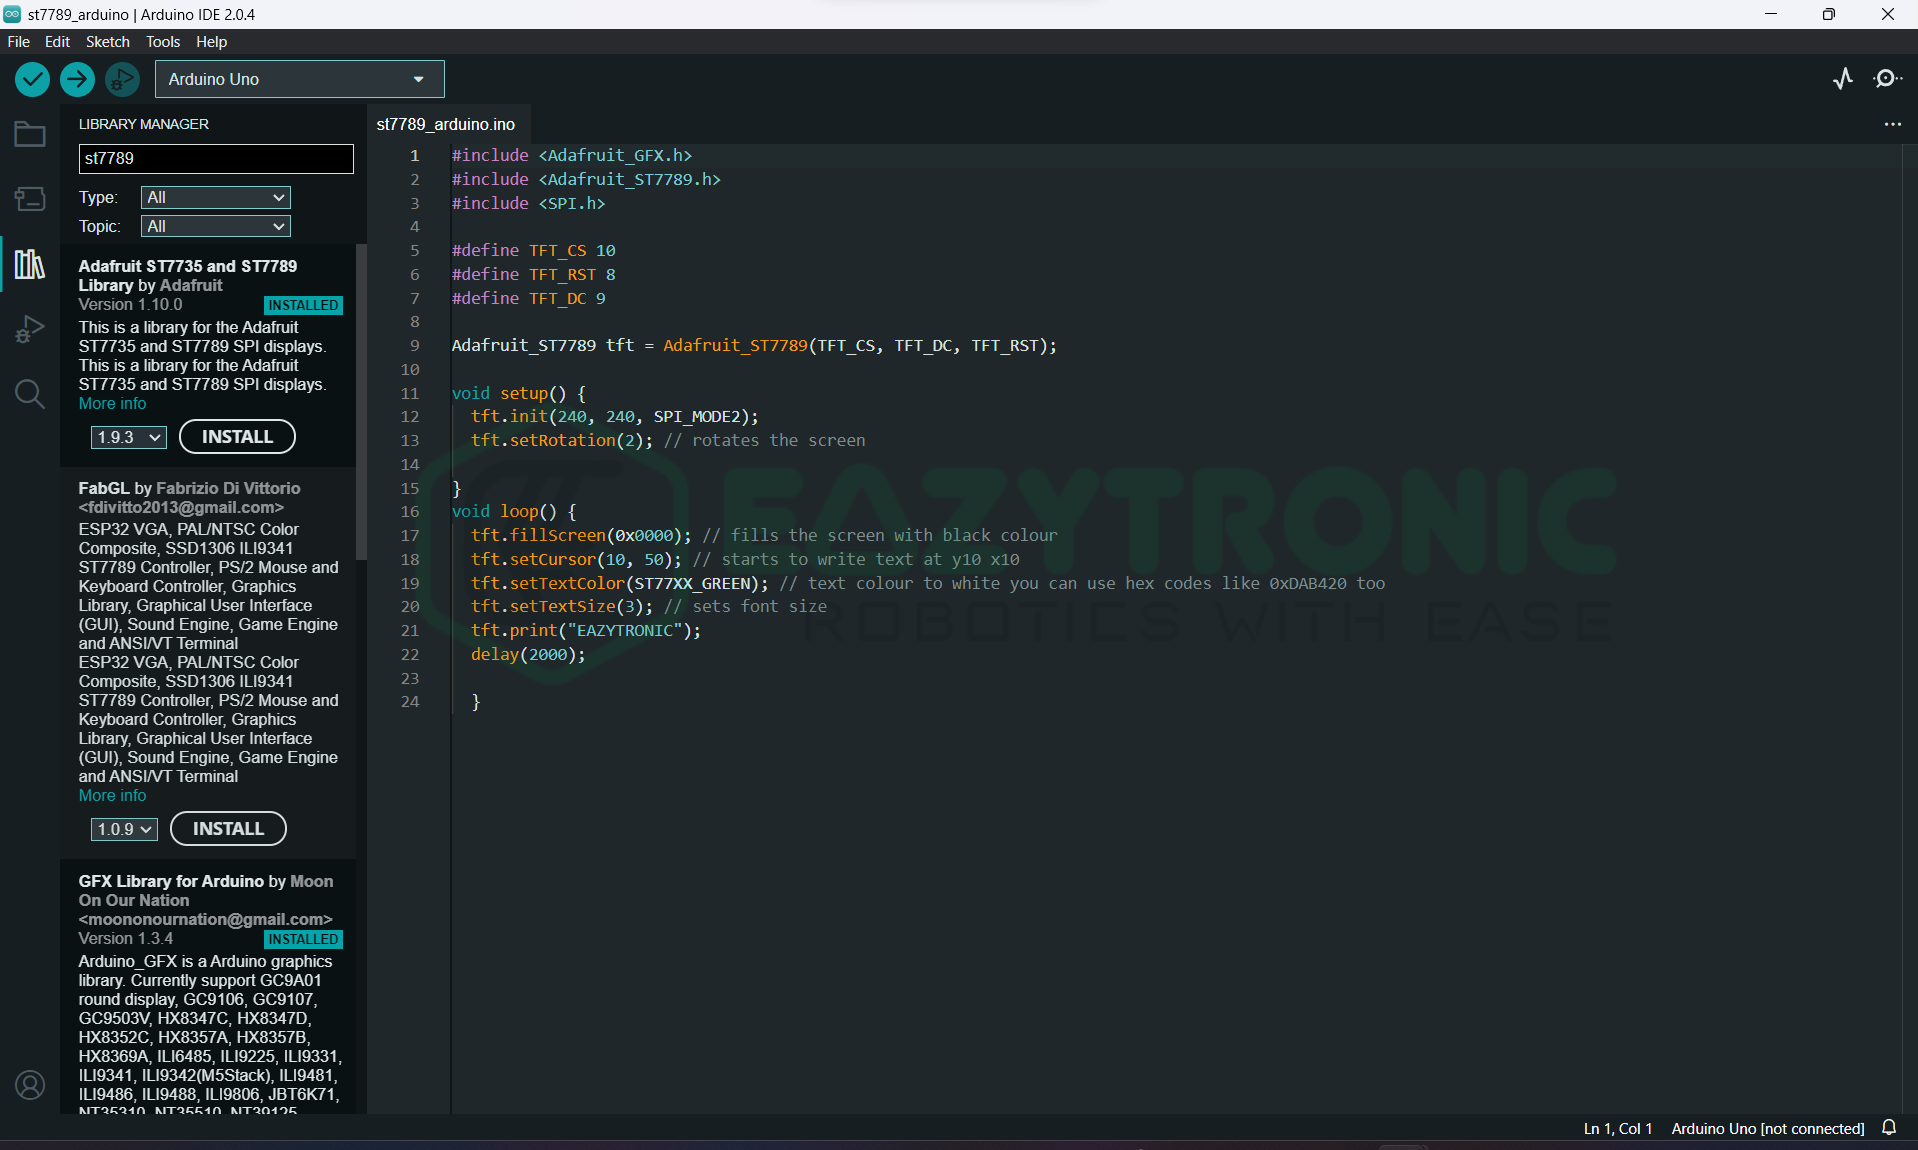The height and width of the screenshot is (1150, 1918).
Task: Open the Serial Monitor
Action: point(1888,79)
